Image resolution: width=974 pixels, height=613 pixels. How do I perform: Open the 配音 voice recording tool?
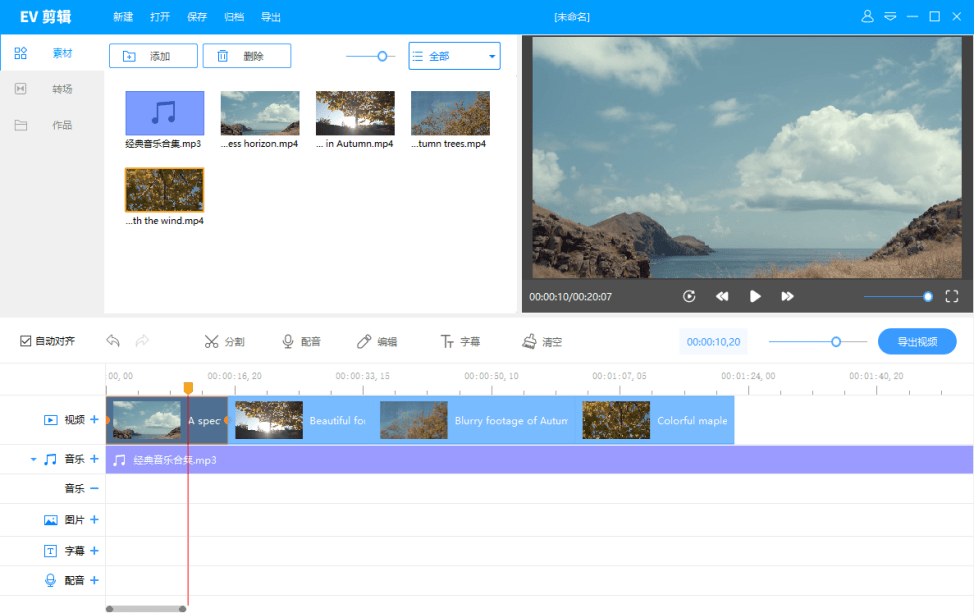coord(301,340)
